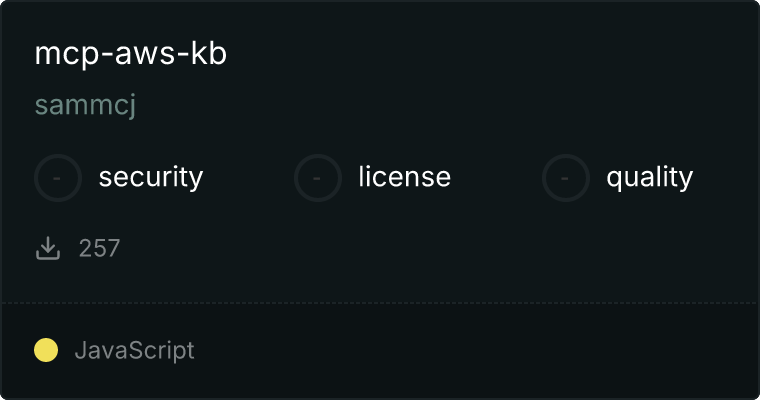760x400 pixels.
Task: Click the download arrow tray icon
Action: tap(48, 248)
